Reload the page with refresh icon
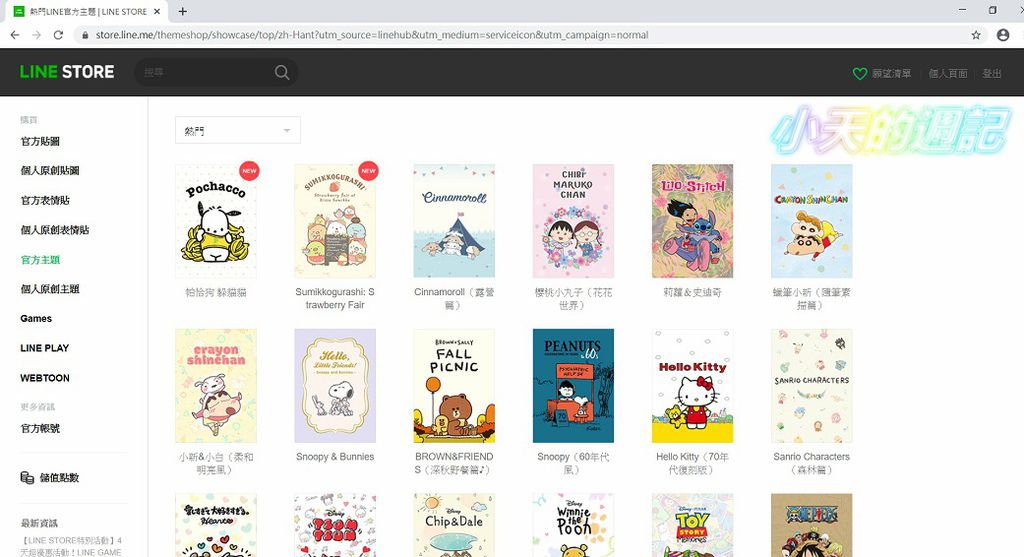This screenshot has width=1024, height=557. pos(58,35)
